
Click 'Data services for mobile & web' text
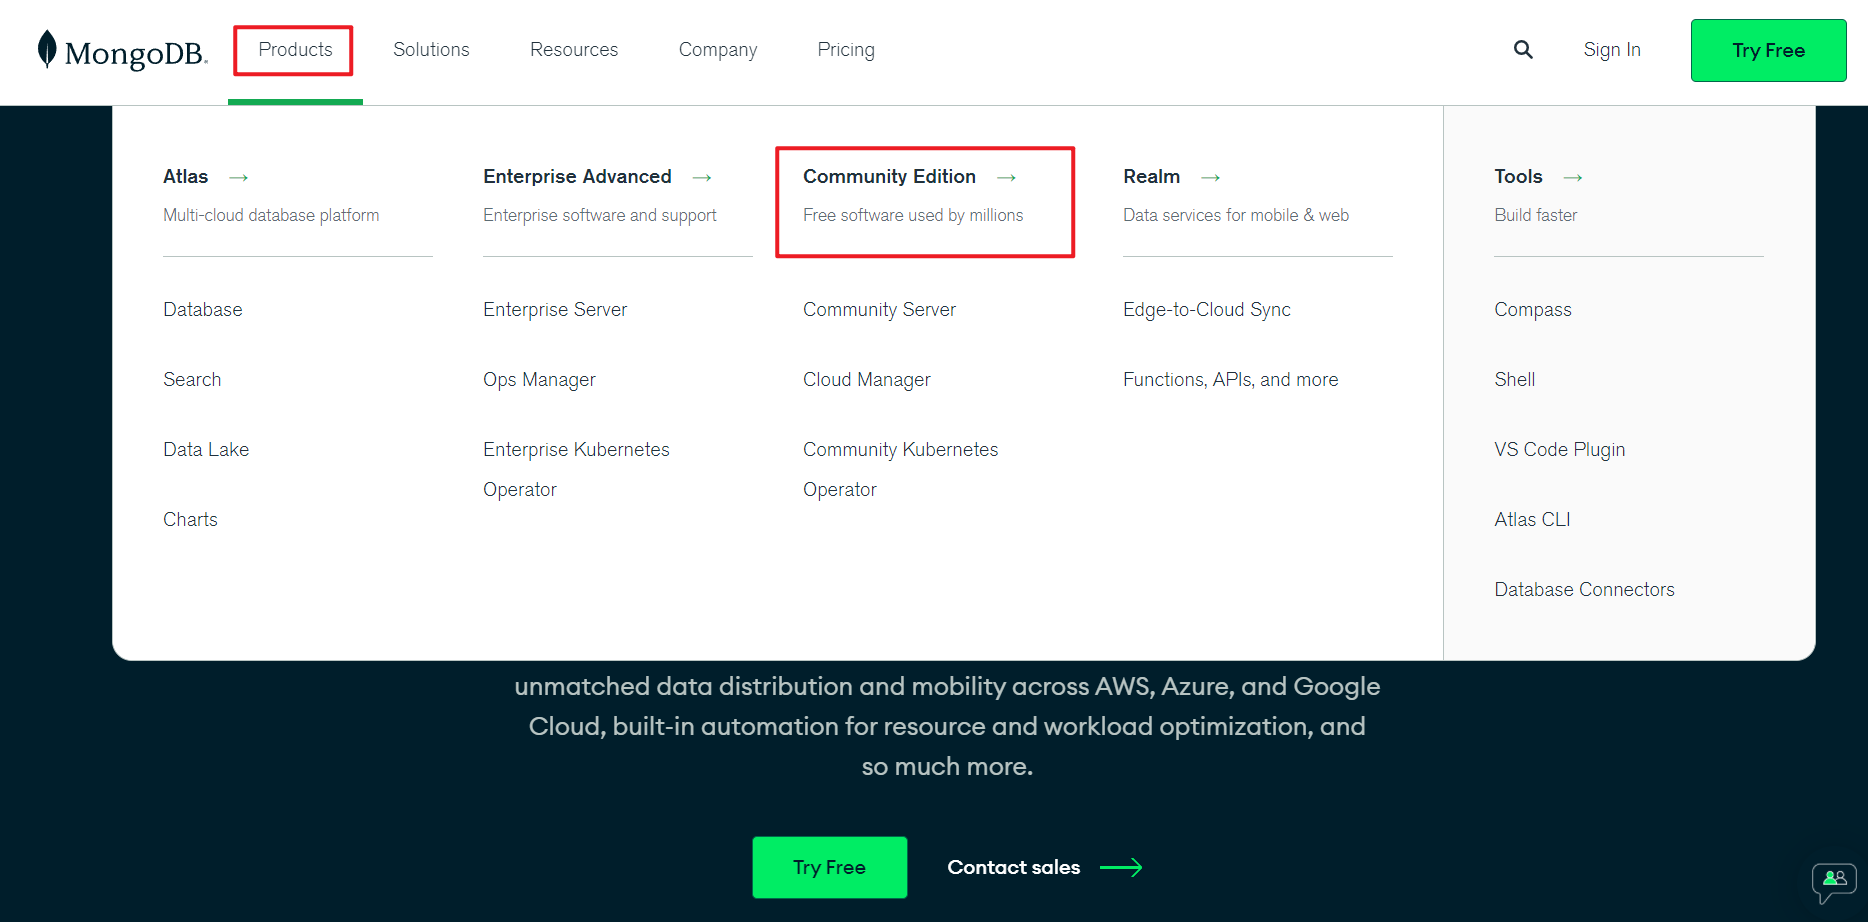[x=1236, y=215]
